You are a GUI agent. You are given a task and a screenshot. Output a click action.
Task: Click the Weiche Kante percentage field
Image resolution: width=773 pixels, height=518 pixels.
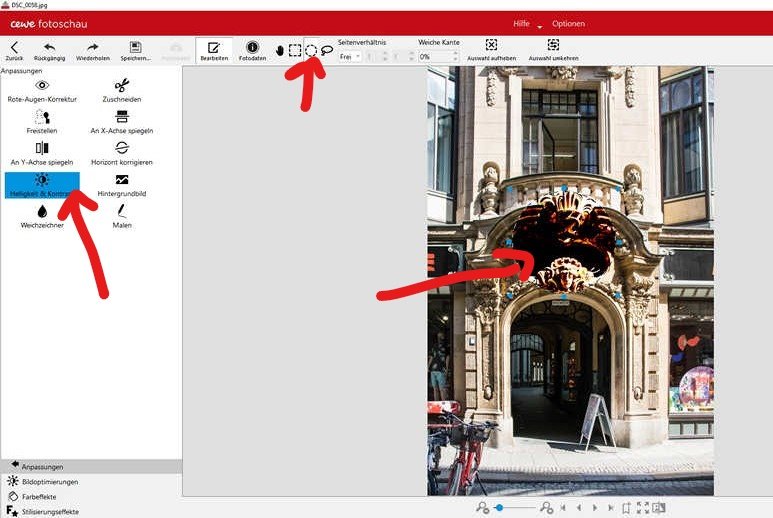tap(437, 57)
